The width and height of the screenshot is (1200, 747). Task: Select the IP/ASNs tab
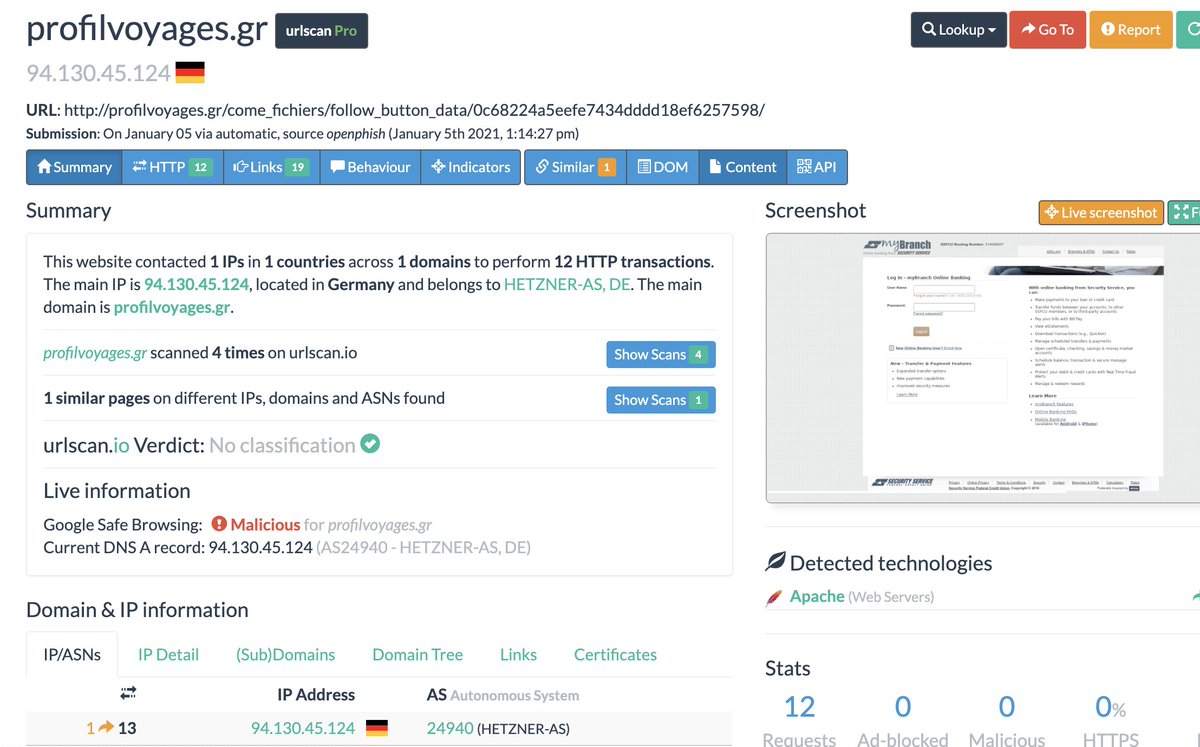[x=72, y=654]
